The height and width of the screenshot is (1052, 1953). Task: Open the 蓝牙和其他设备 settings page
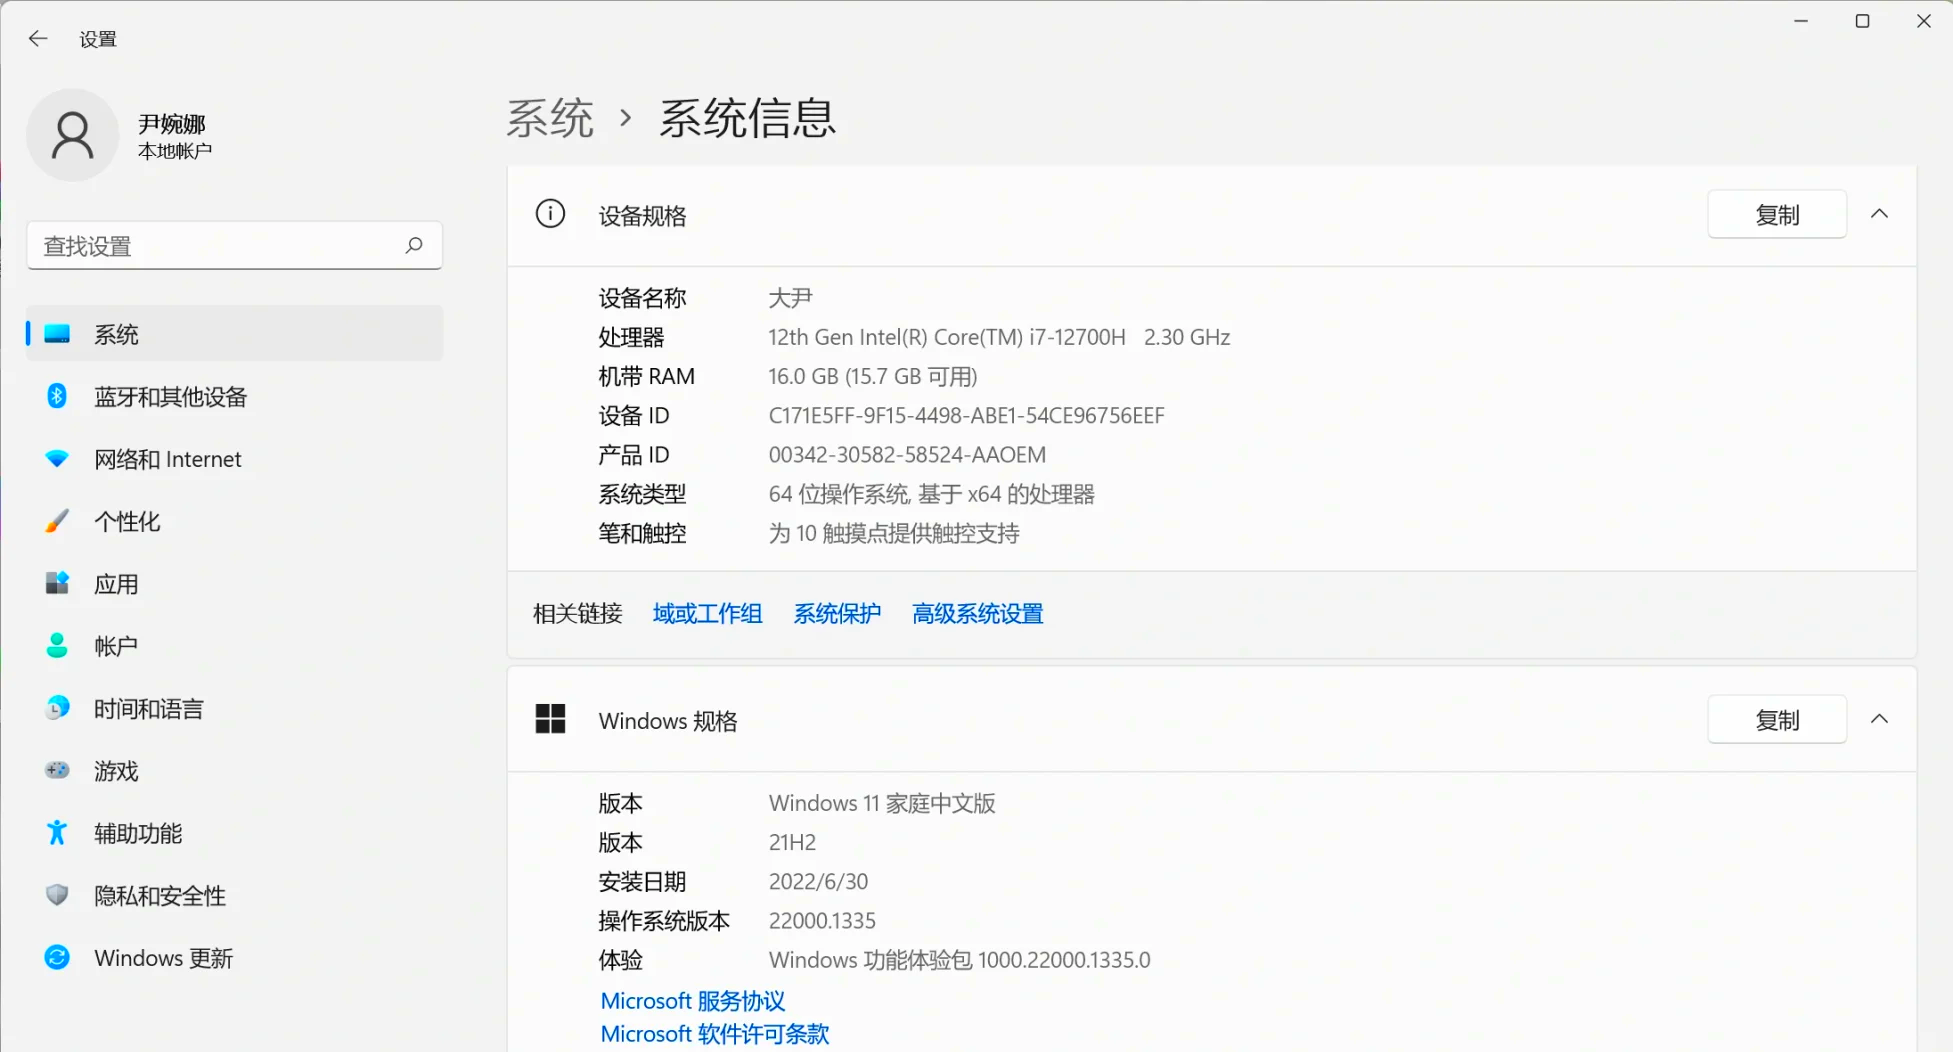[234, 396]
